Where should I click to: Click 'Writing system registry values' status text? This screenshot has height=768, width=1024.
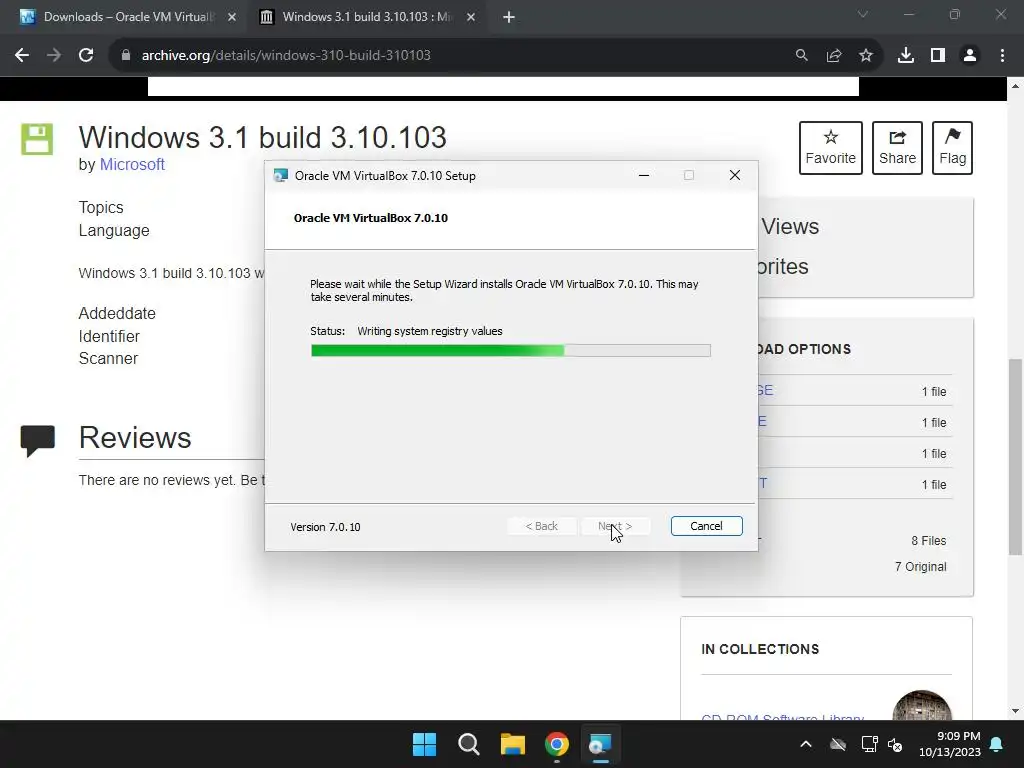tap(430, 331)
